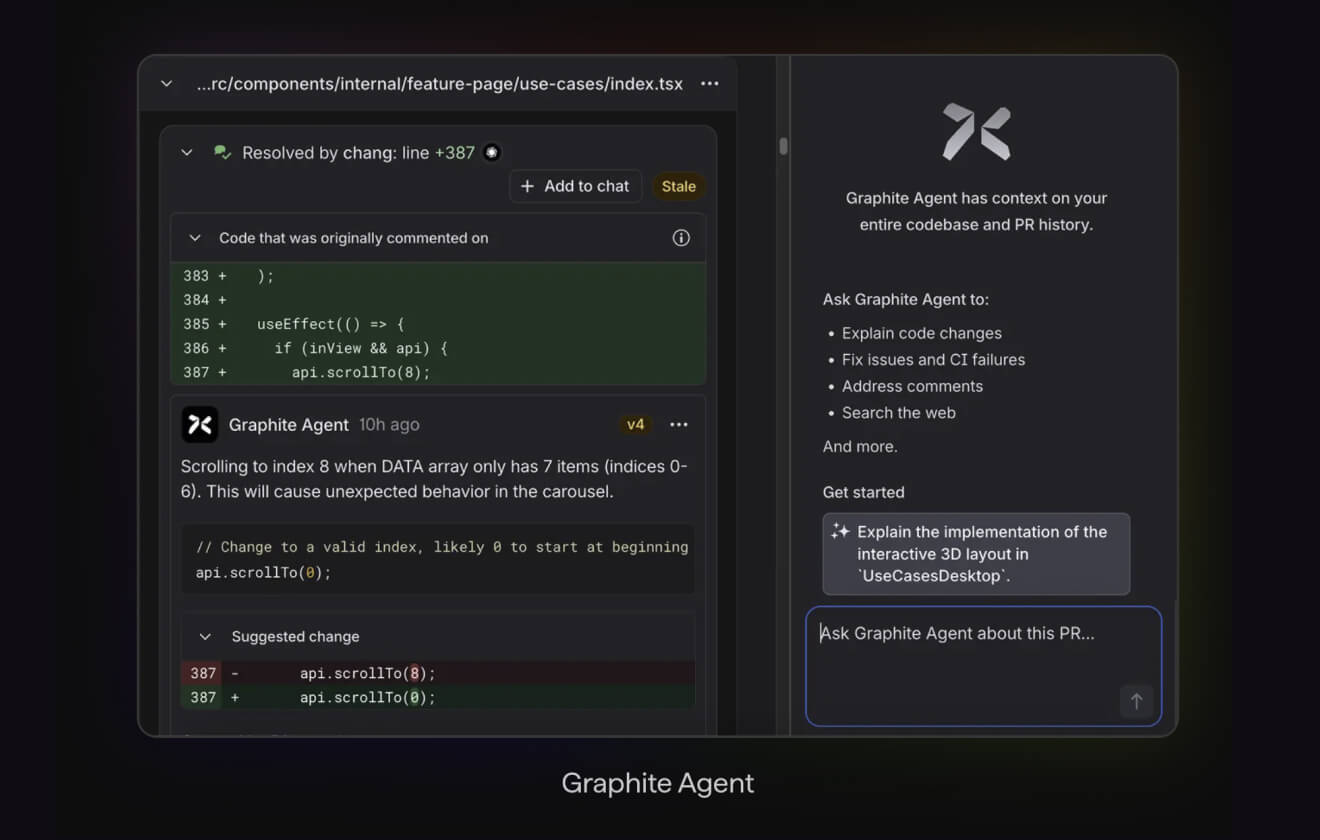Click the Graphite logo in agent panel

point(977,132)
